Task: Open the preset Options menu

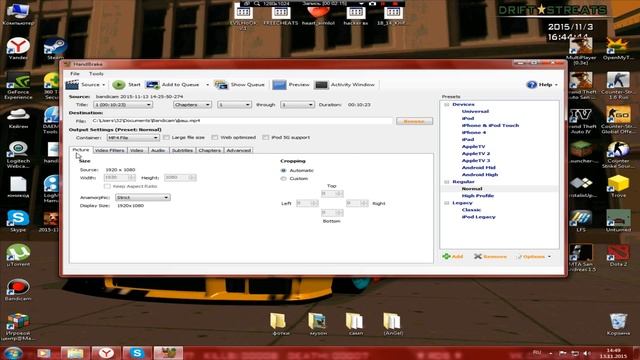Action: point(534,256)
